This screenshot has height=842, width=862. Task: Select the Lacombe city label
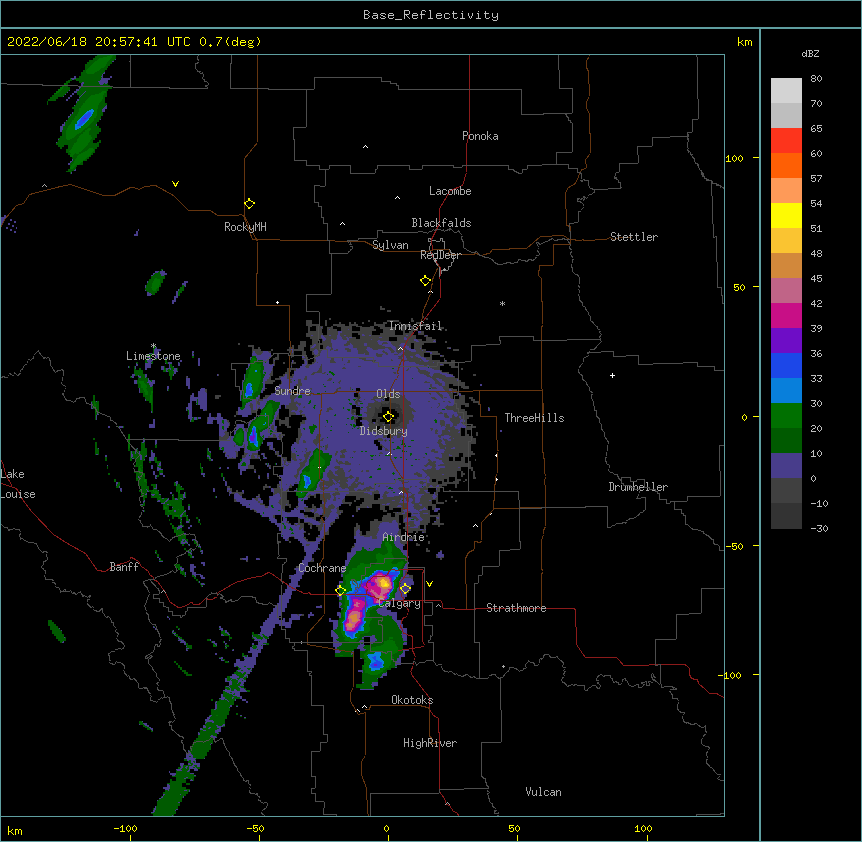click(x=450, y=191)
